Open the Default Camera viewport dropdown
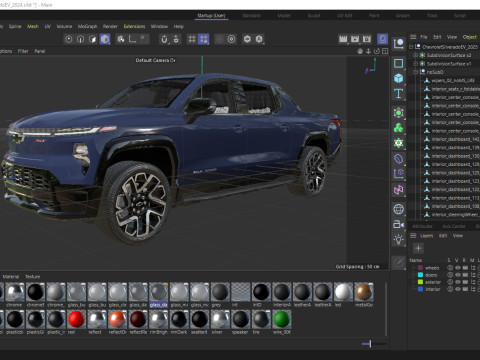 click(x=155, y=60)
